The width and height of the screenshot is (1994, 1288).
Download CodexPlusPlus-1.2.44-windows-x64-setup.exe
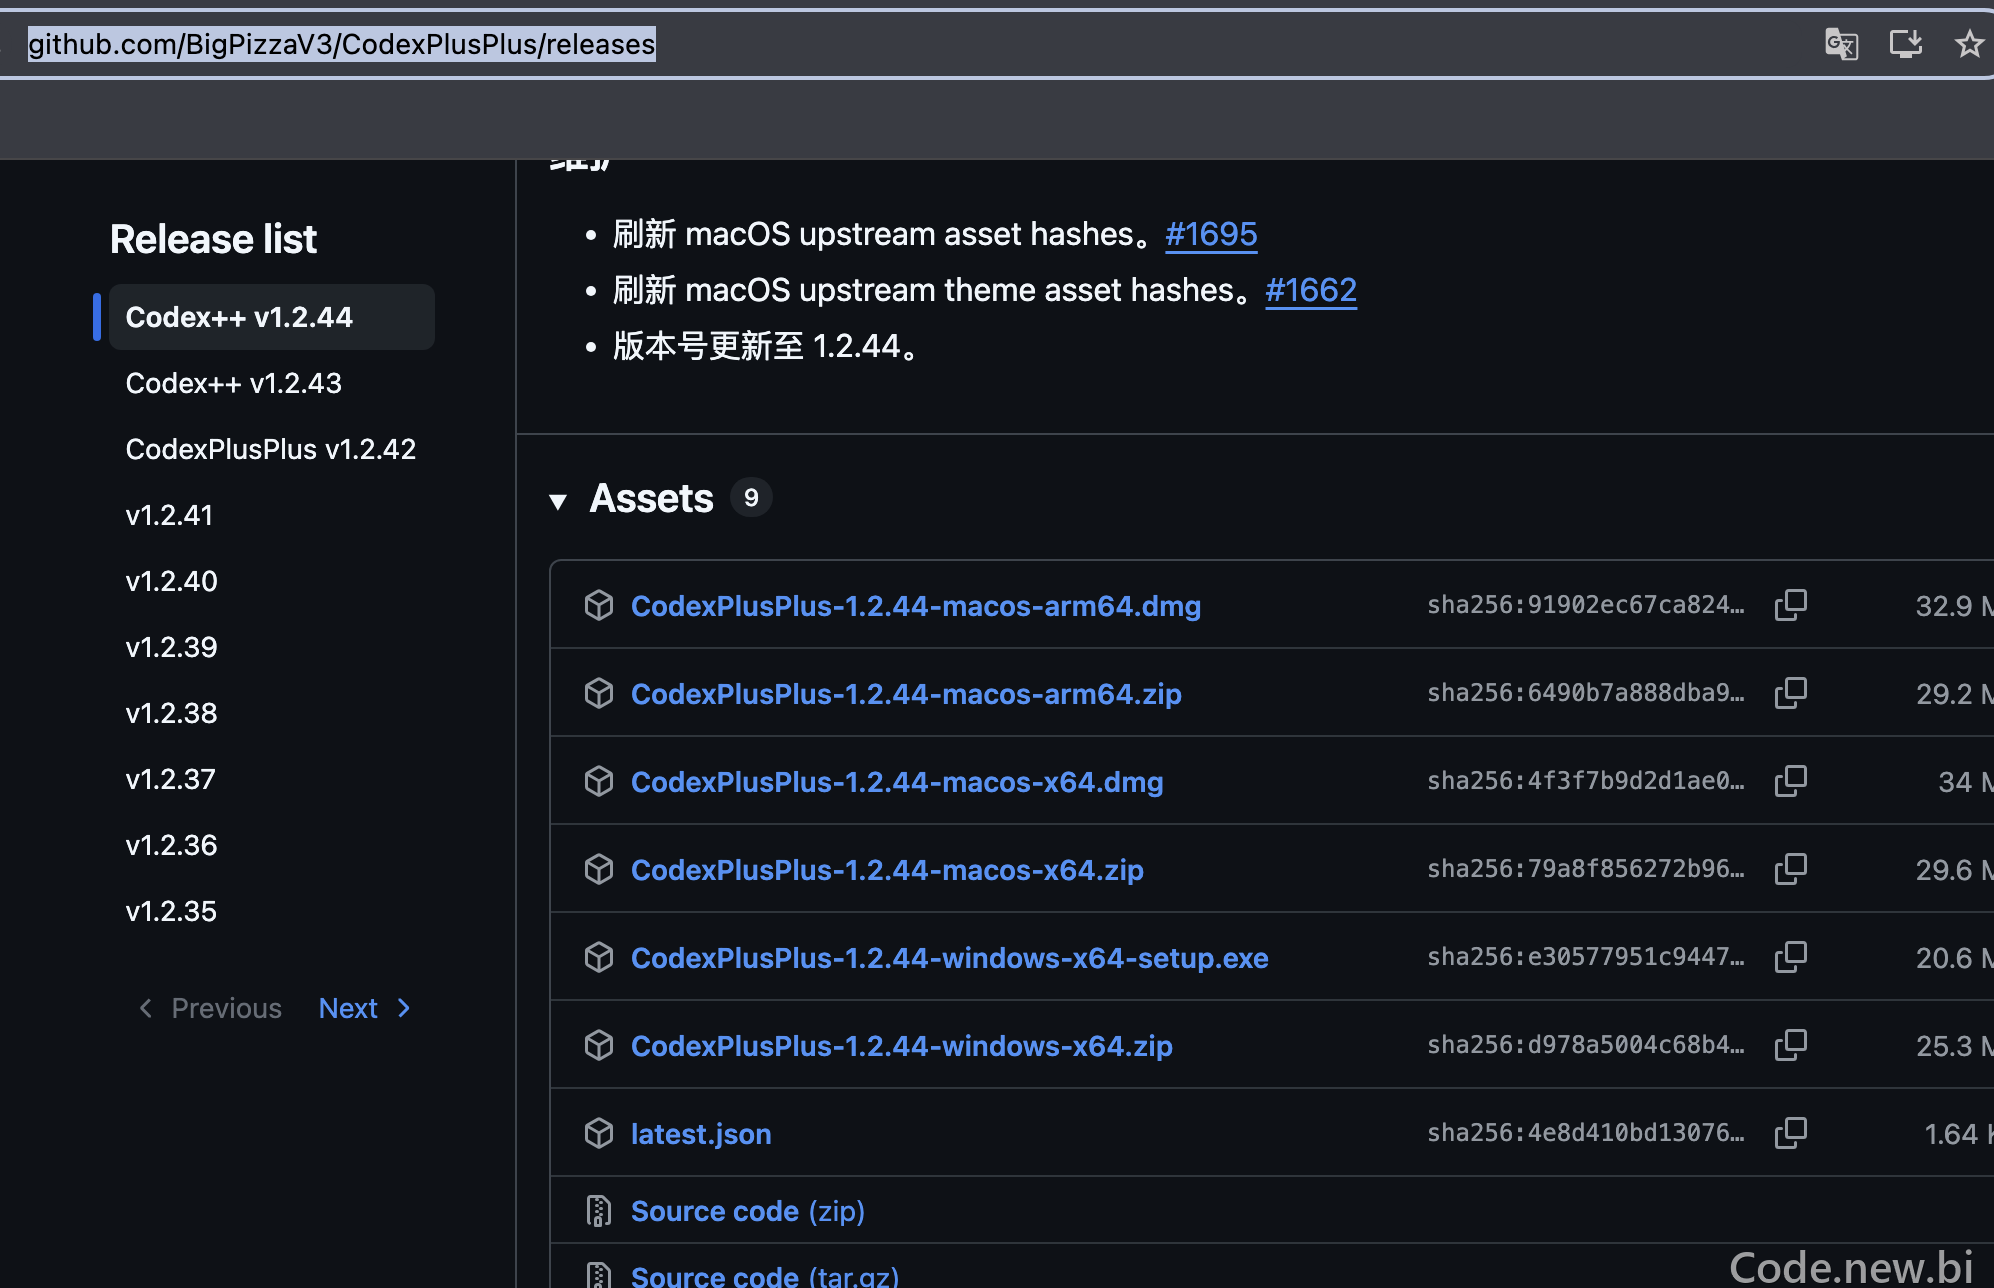tap(950, 958)
